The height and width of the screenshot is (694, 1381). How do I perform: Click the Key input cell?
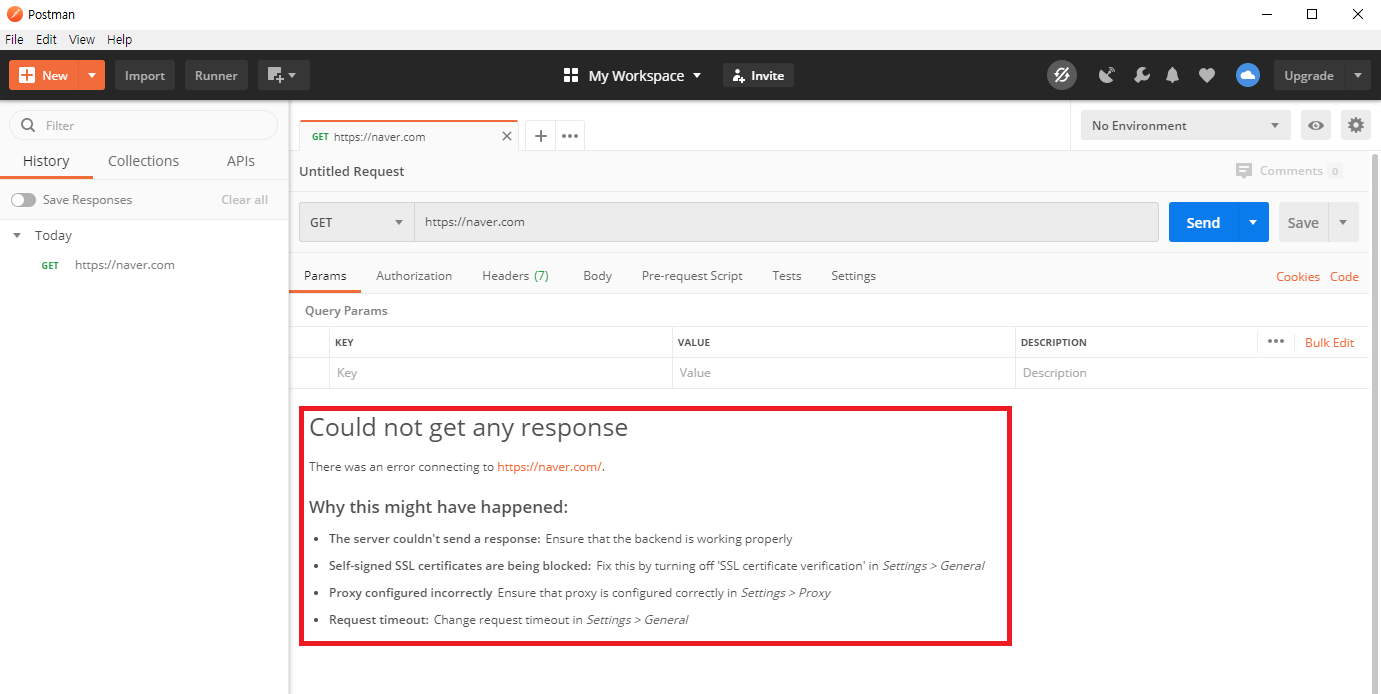point(501,373)
